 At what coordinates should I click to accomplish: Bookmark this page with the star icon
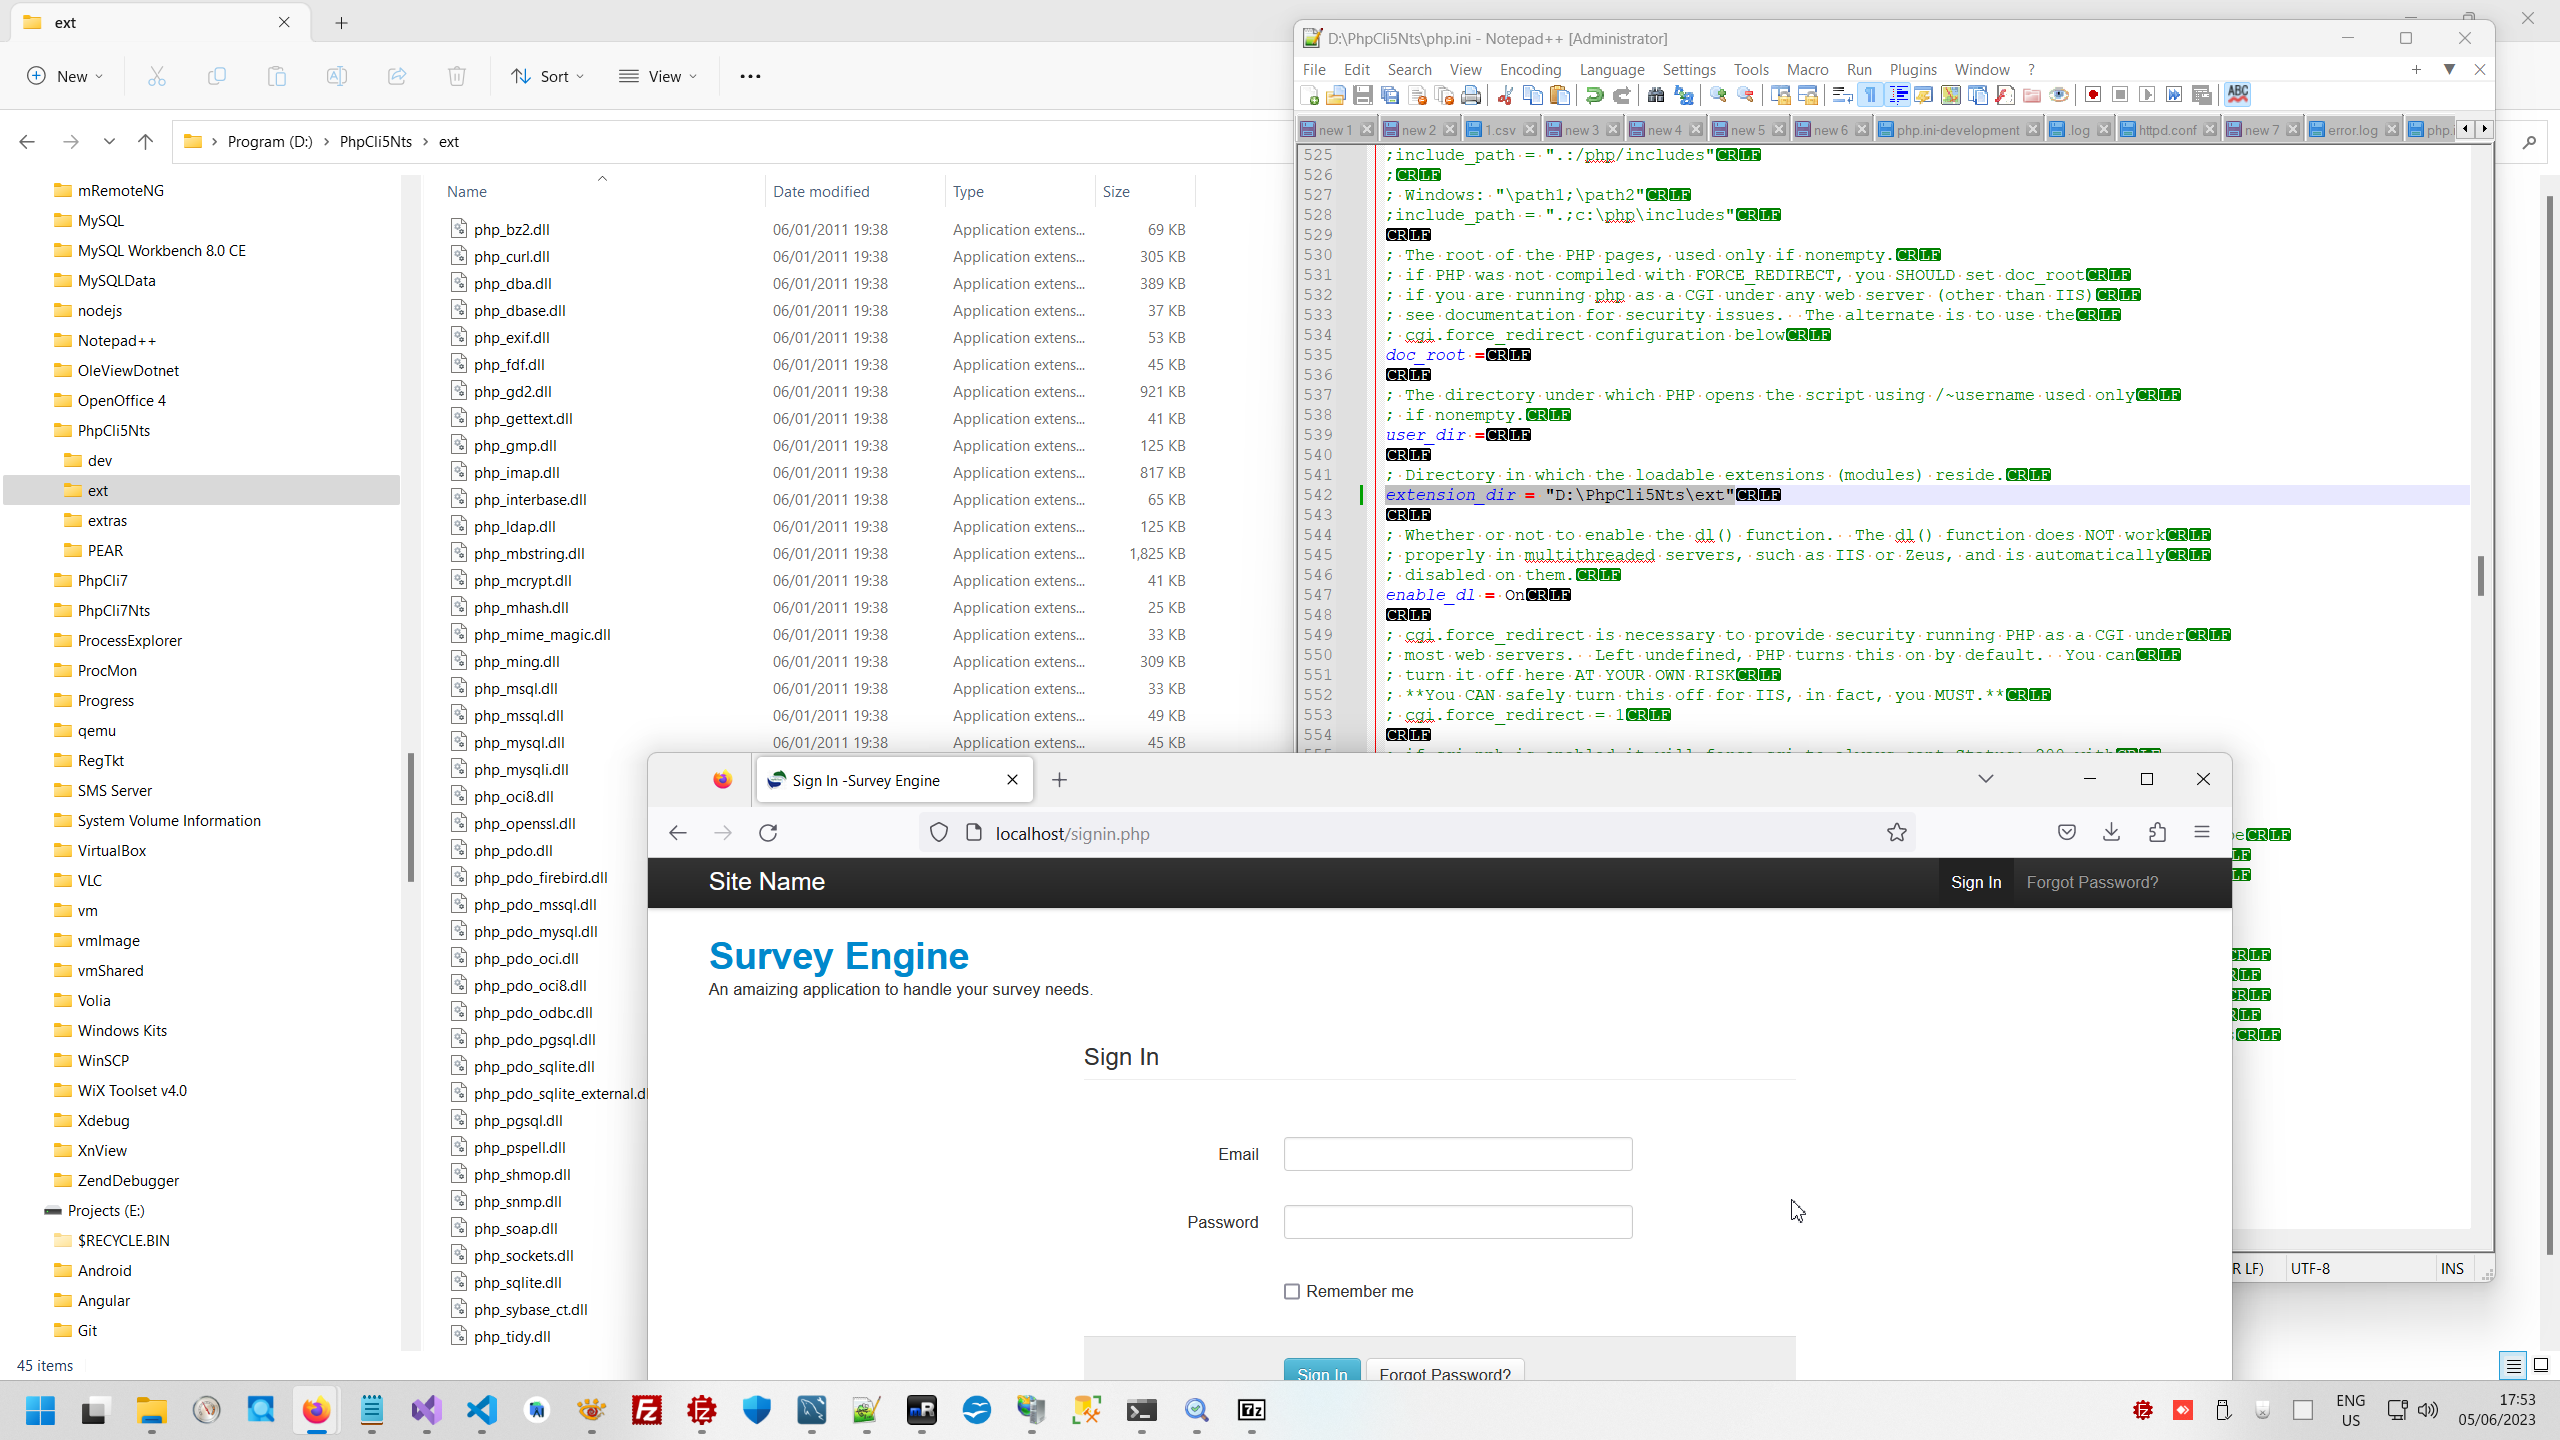[1896, 833]
